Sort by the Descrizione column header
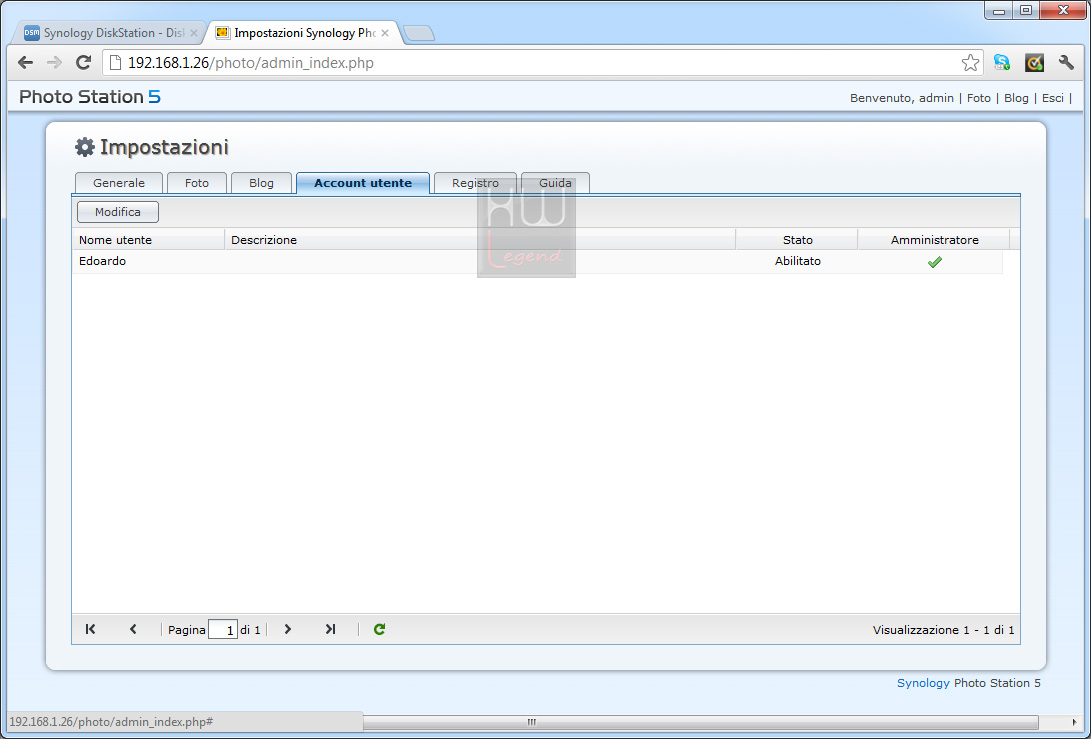The image size is (1091, 739). click(480, 240)
